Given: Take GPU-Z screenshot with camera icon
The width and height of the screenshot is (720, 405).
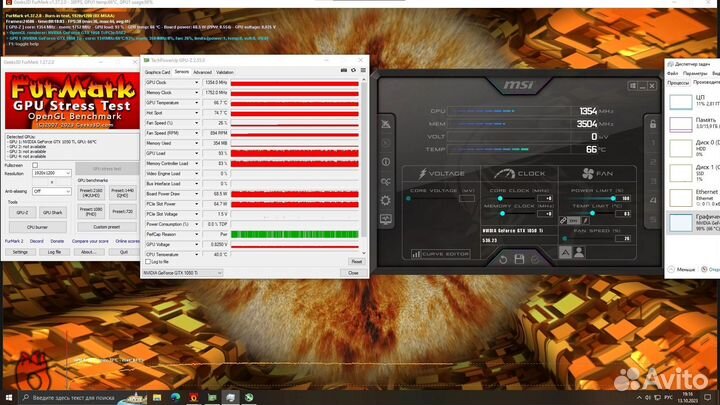Looking at the screenshot, I should pyautogui.click(x=343, y=70).
